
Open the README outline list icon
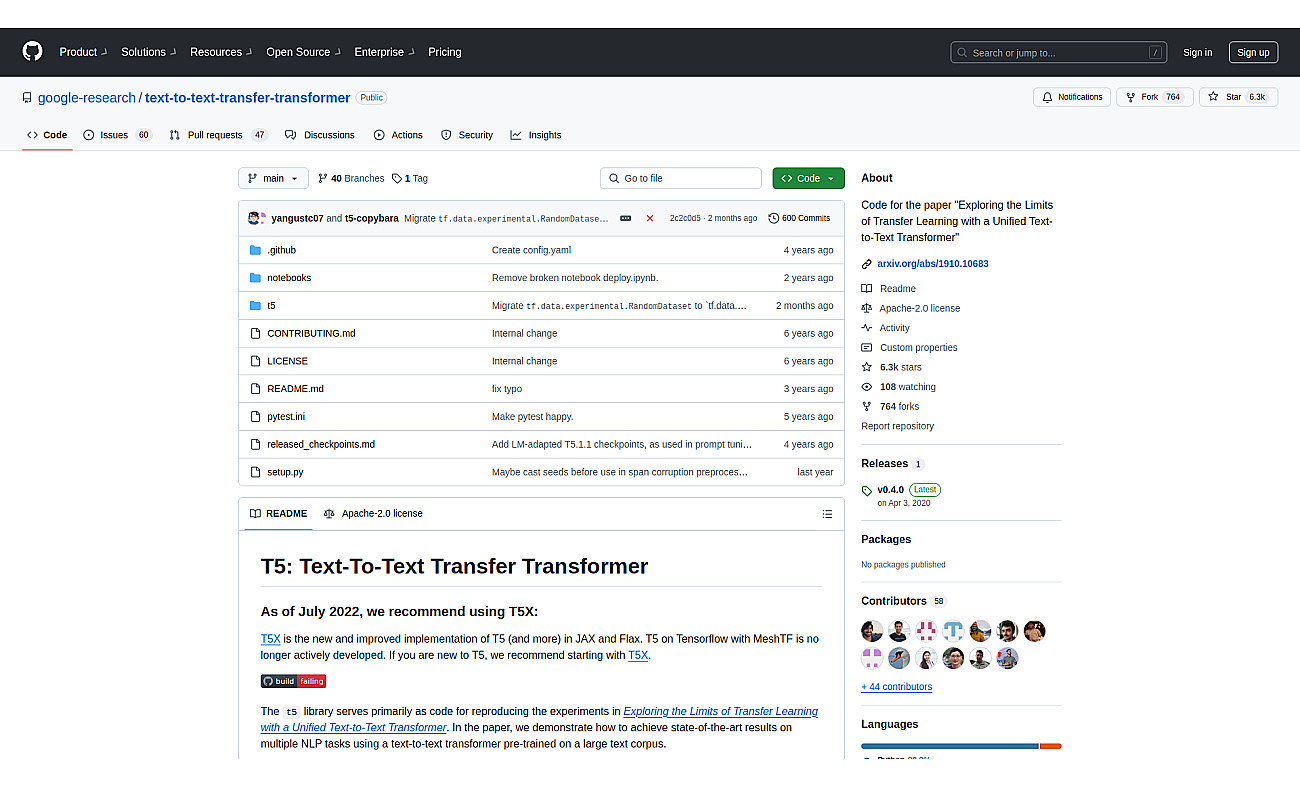point(827,514)
